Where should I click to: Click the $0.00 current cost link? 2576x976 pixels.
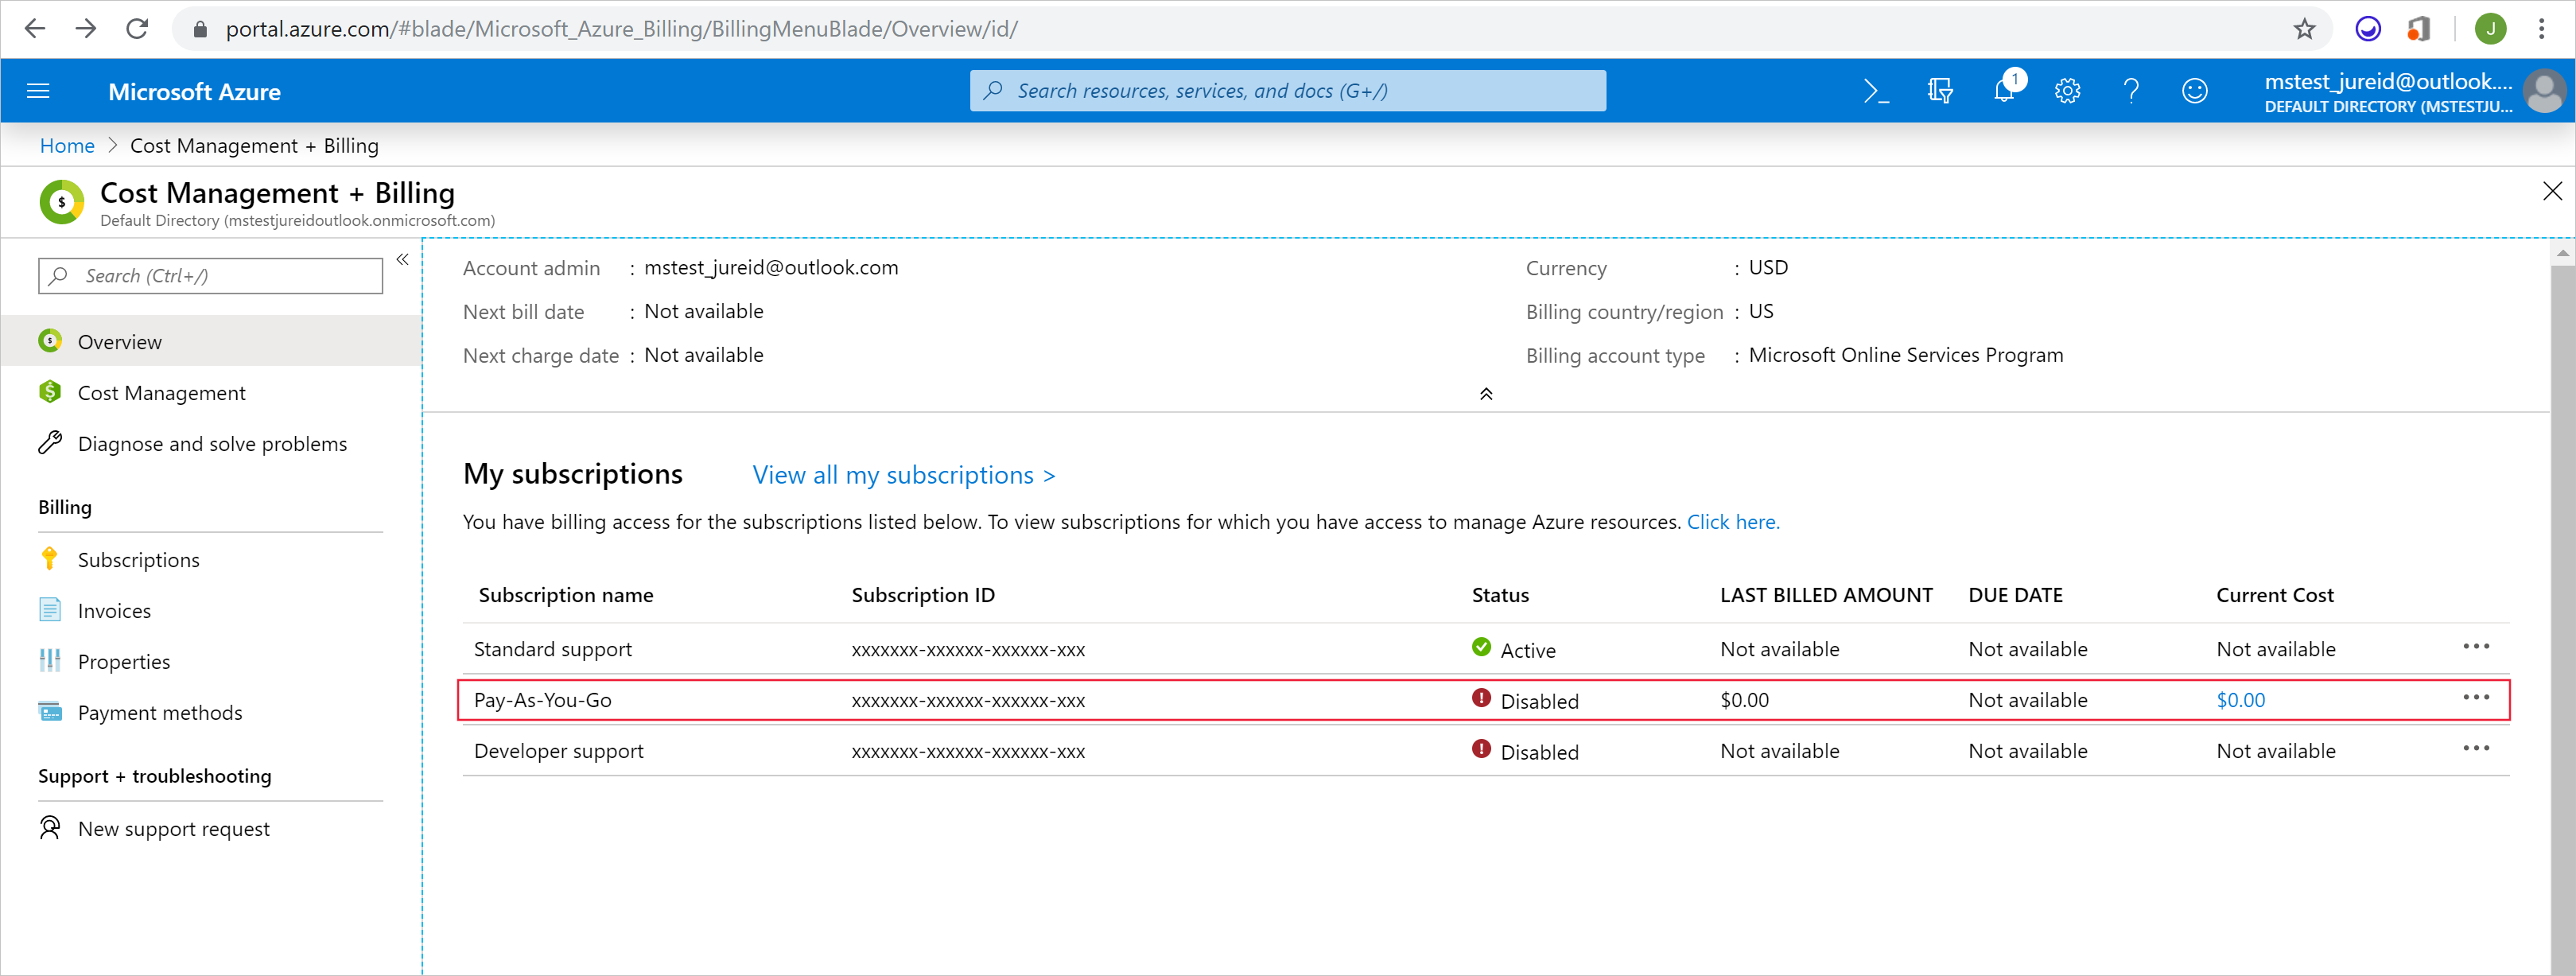click(x=2240, y=700)
